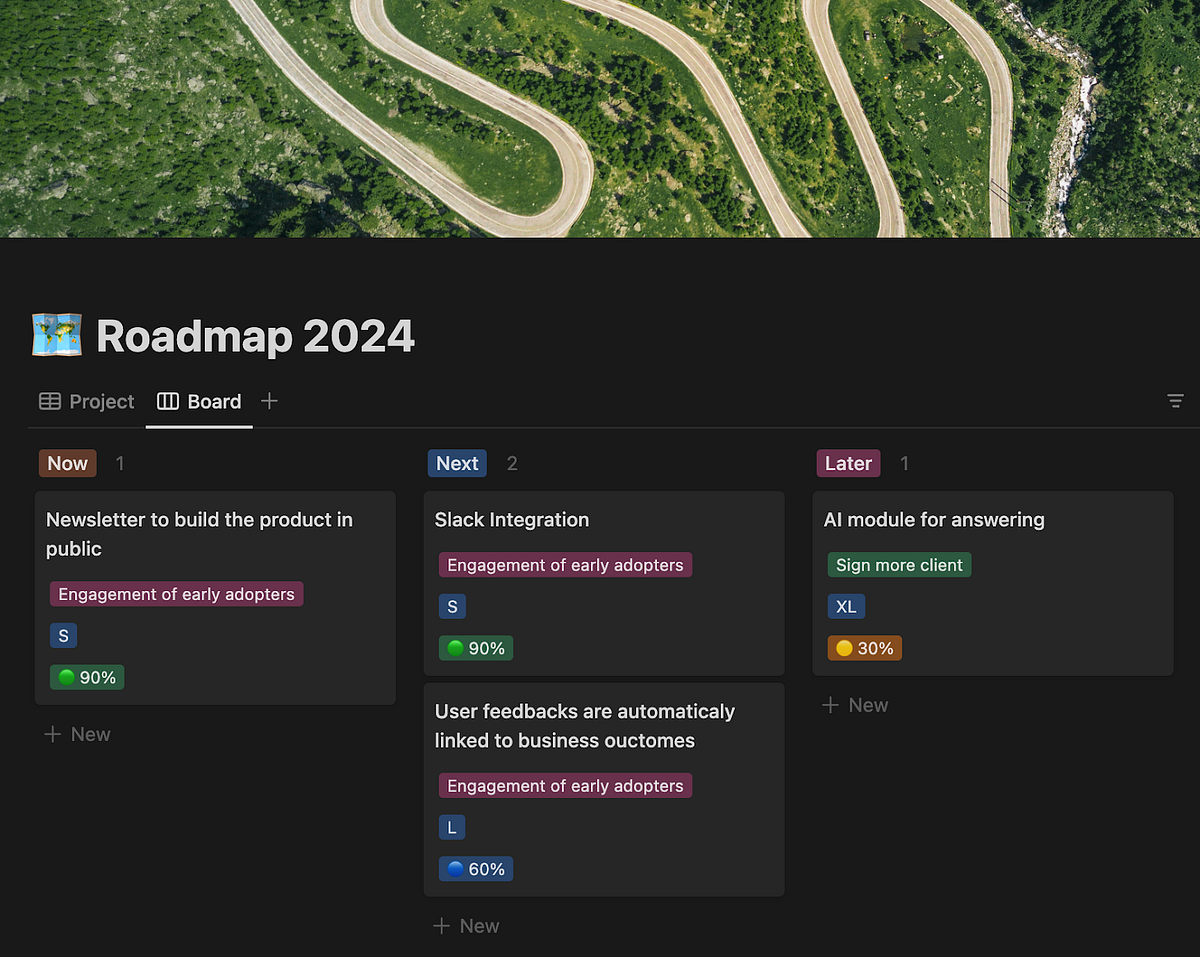Click the map emoji icon of Roadmap 2024

click(x=56, y=335)
